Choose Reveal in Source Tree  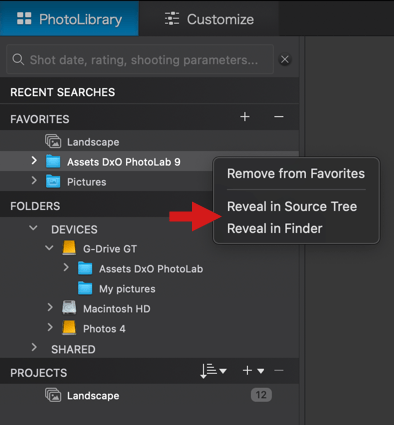click(x=292, y=207)
